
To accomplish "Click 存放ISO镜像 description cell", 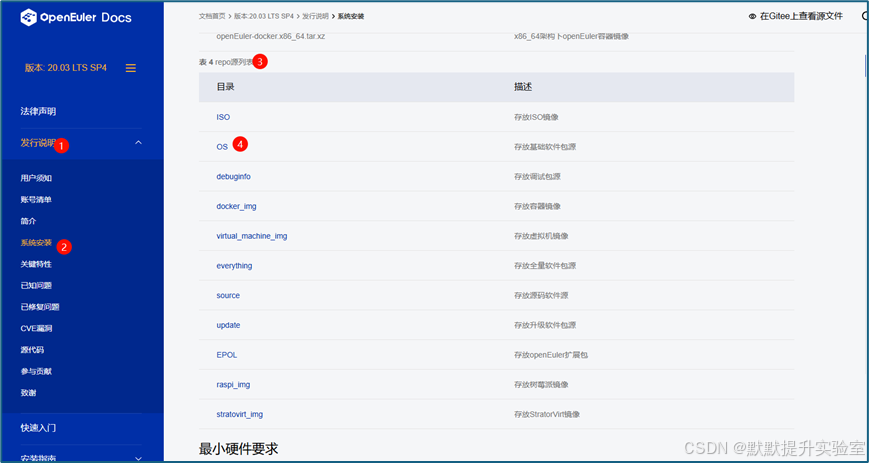I will pyautogui.click(x=536, y=117).
